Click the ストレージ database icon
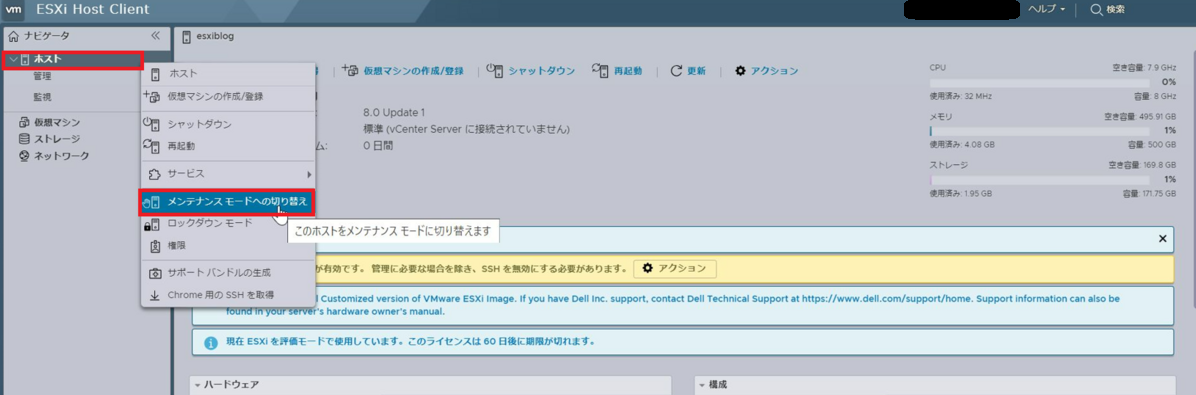The width and height of the screenshot is (1196, 395). click(x=24, y=139)
